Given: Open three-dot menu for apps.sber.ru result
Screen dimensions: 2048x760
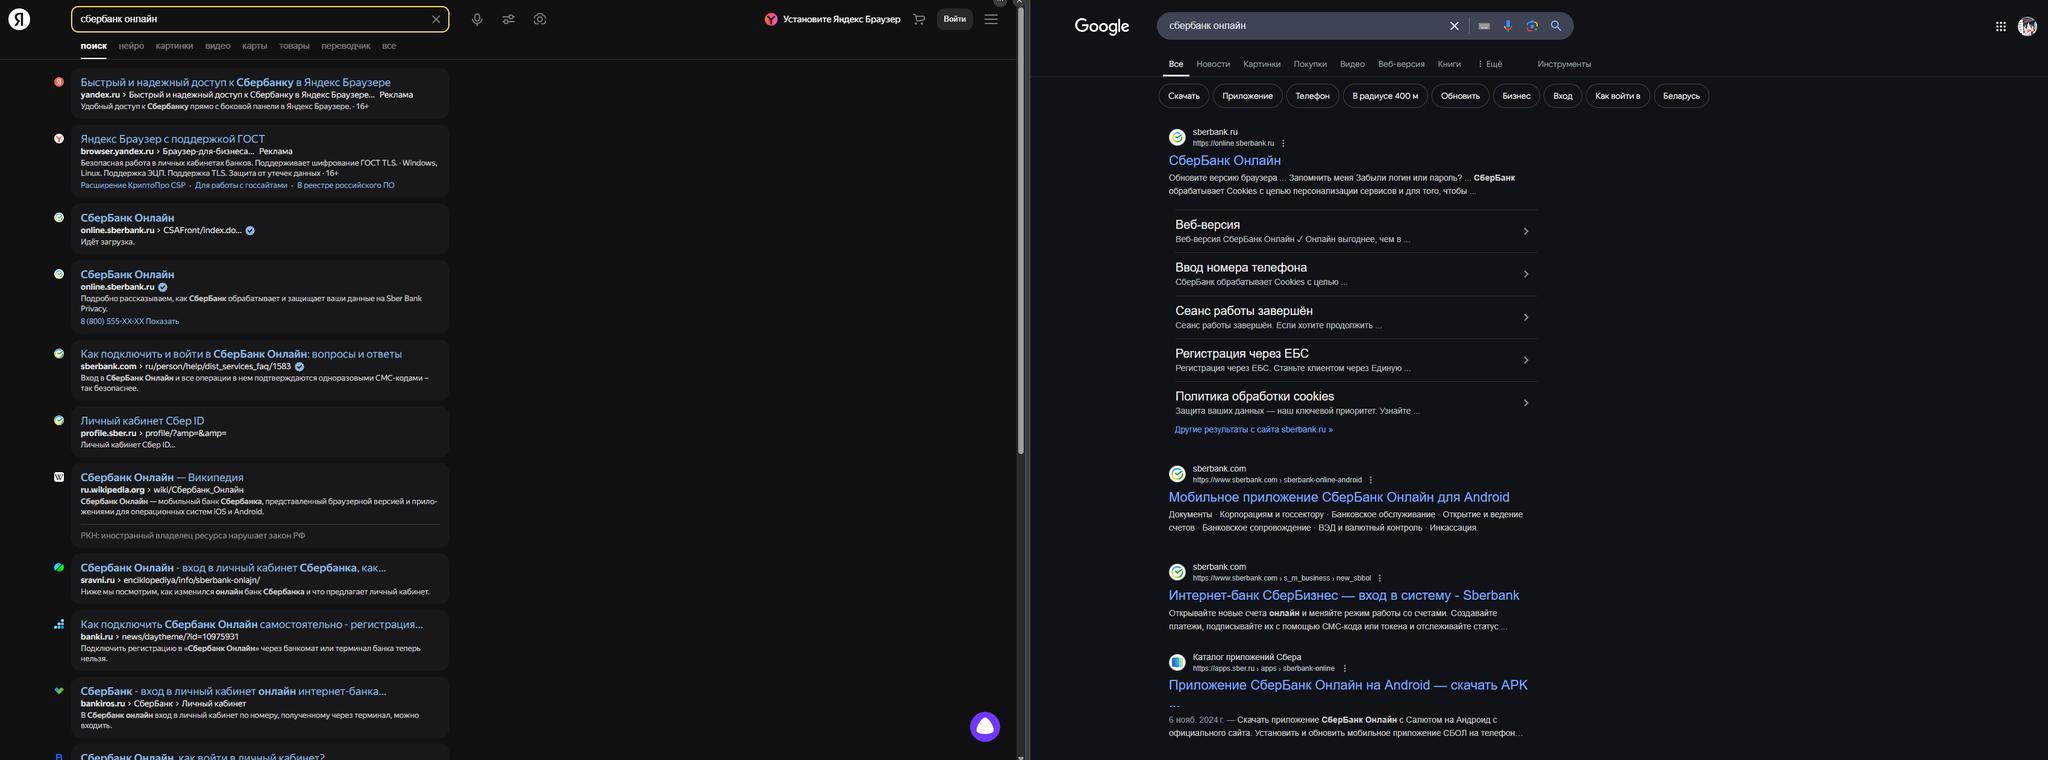Looking at the screenshot, I should click(x=1344, y=669).
